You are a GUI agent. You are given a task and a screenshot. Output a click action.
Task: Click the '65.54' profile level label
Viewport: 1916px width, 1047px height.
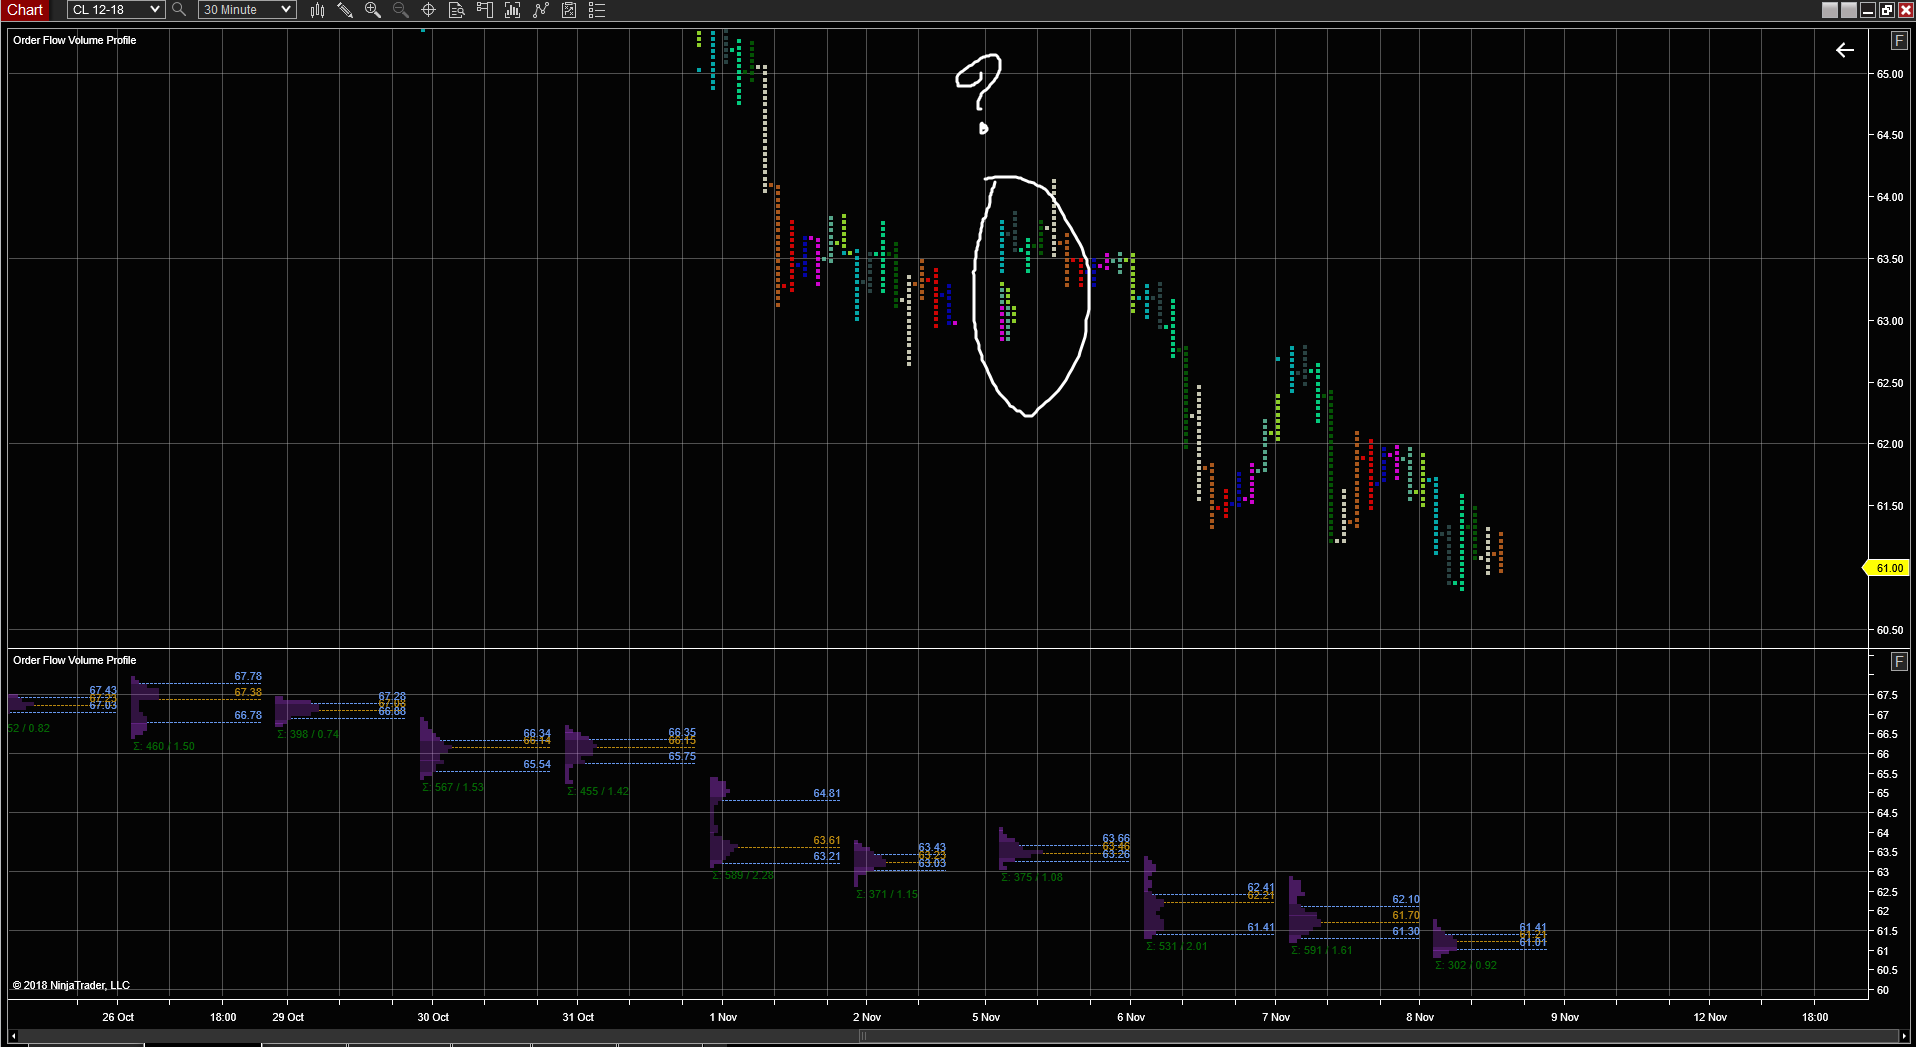(537, 764)
